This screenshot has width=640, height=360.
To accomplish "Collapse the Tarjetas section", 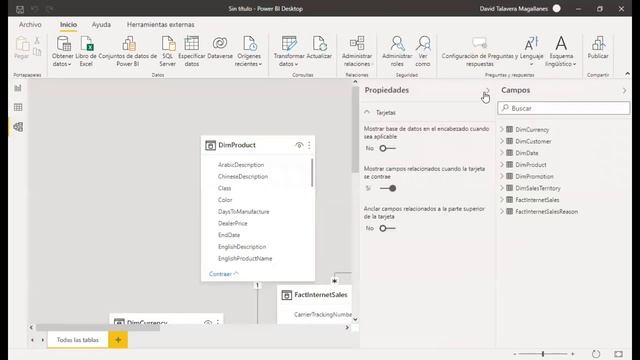I will point(367,112).
